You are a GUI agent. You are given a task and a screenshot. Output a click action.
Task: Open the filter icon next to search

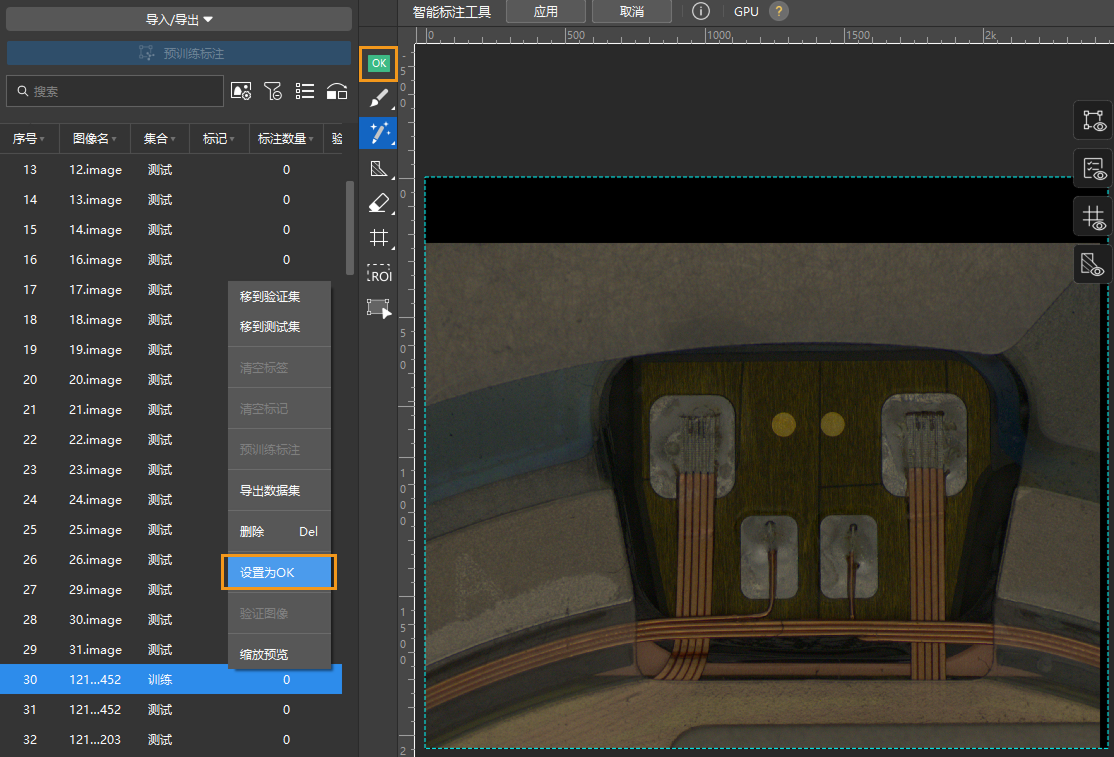pyautogui.click(x=273, y=91)
